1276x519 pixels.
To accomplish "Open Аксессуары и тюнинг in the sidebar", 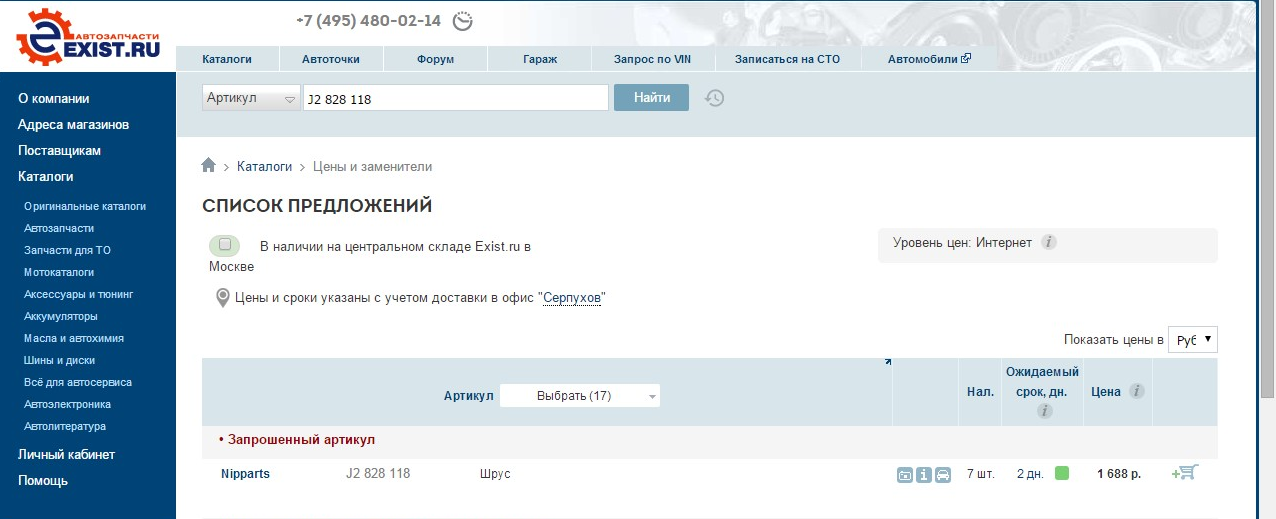I will [x=79, y=294].
